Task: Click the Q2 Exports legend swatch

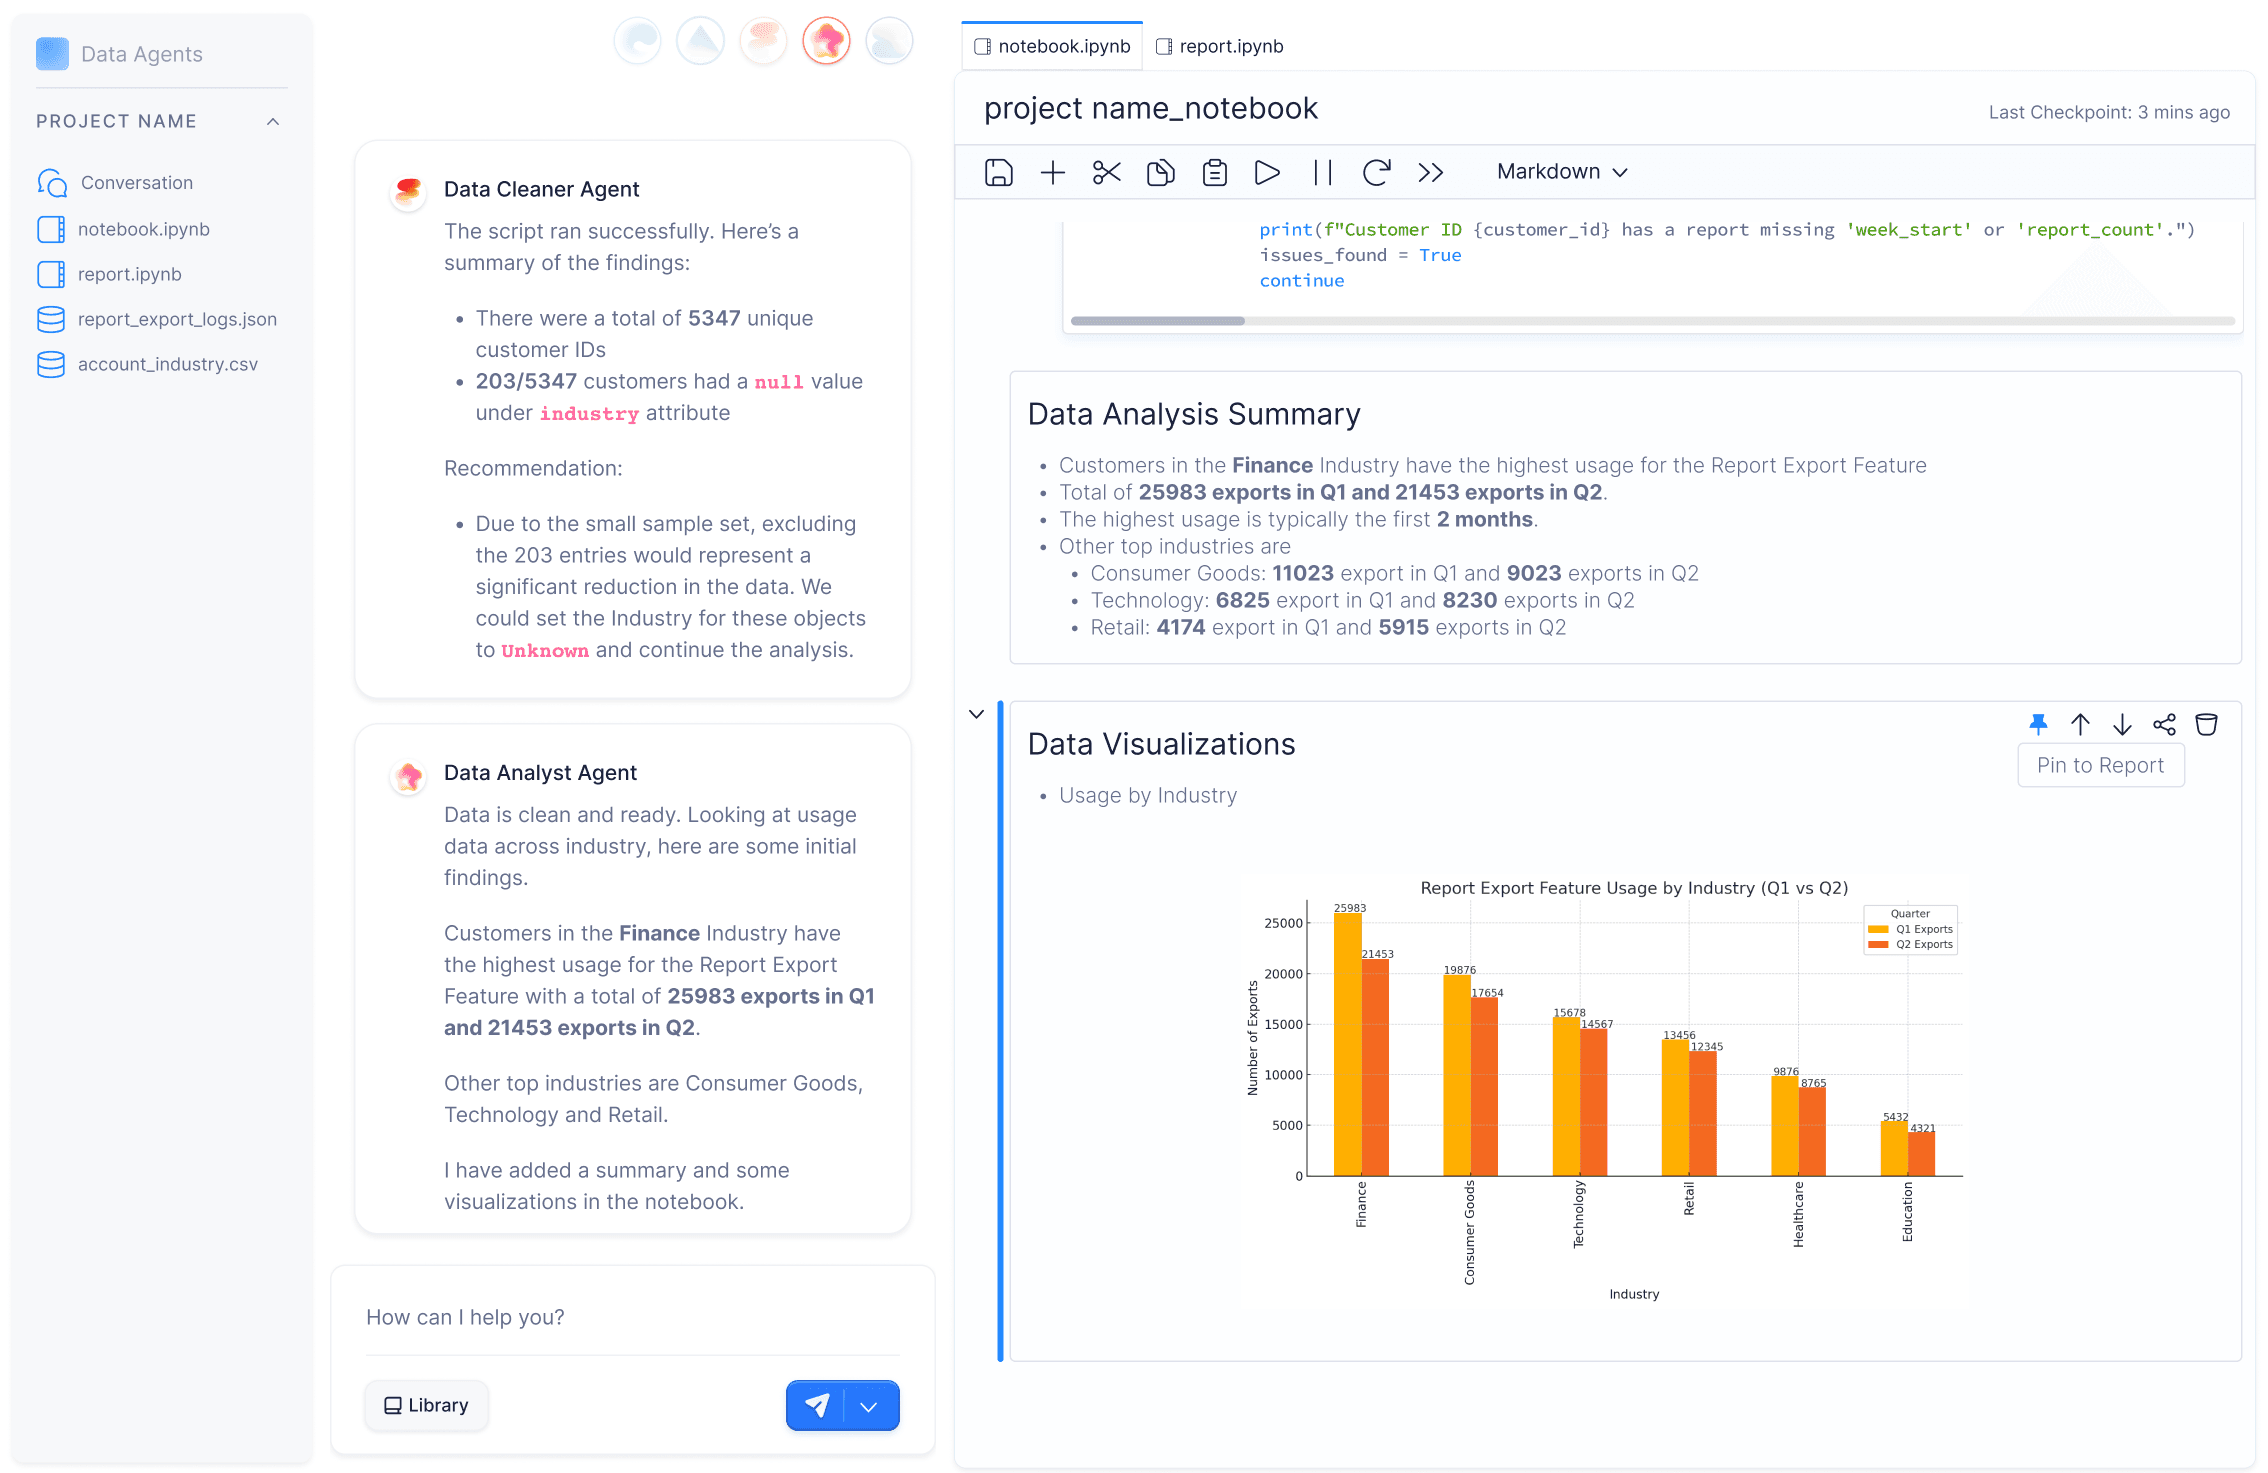Action: tap(1878, 944)
